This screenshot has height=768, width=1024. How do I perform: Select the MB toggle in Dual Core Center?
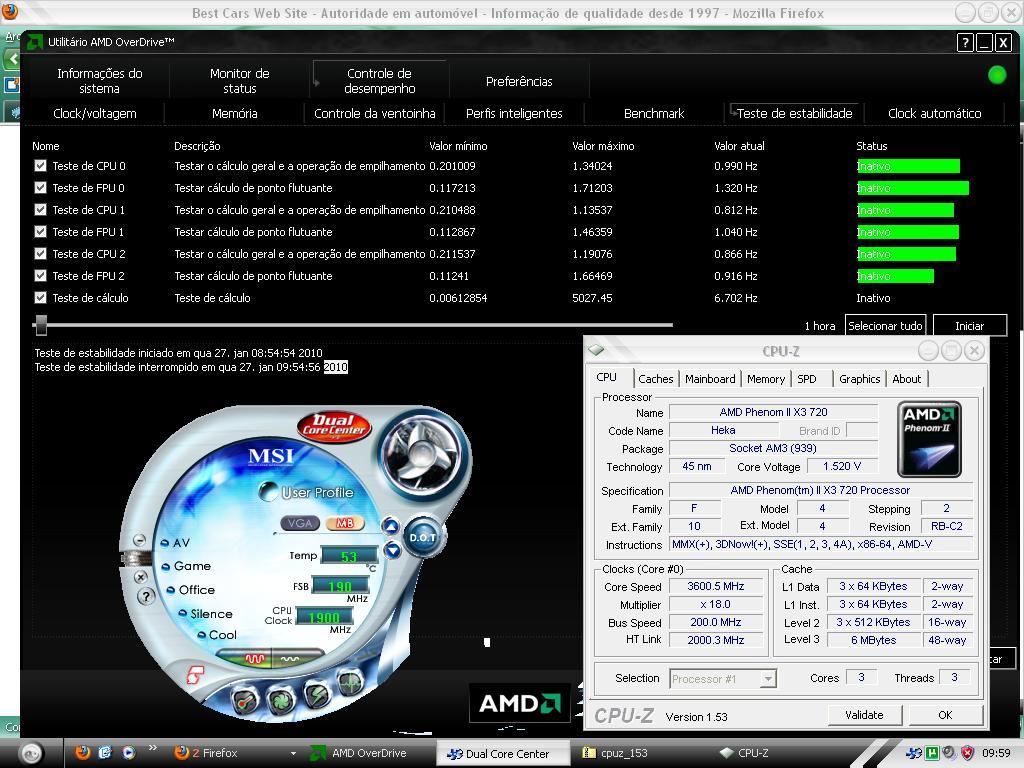coord(344,523)
